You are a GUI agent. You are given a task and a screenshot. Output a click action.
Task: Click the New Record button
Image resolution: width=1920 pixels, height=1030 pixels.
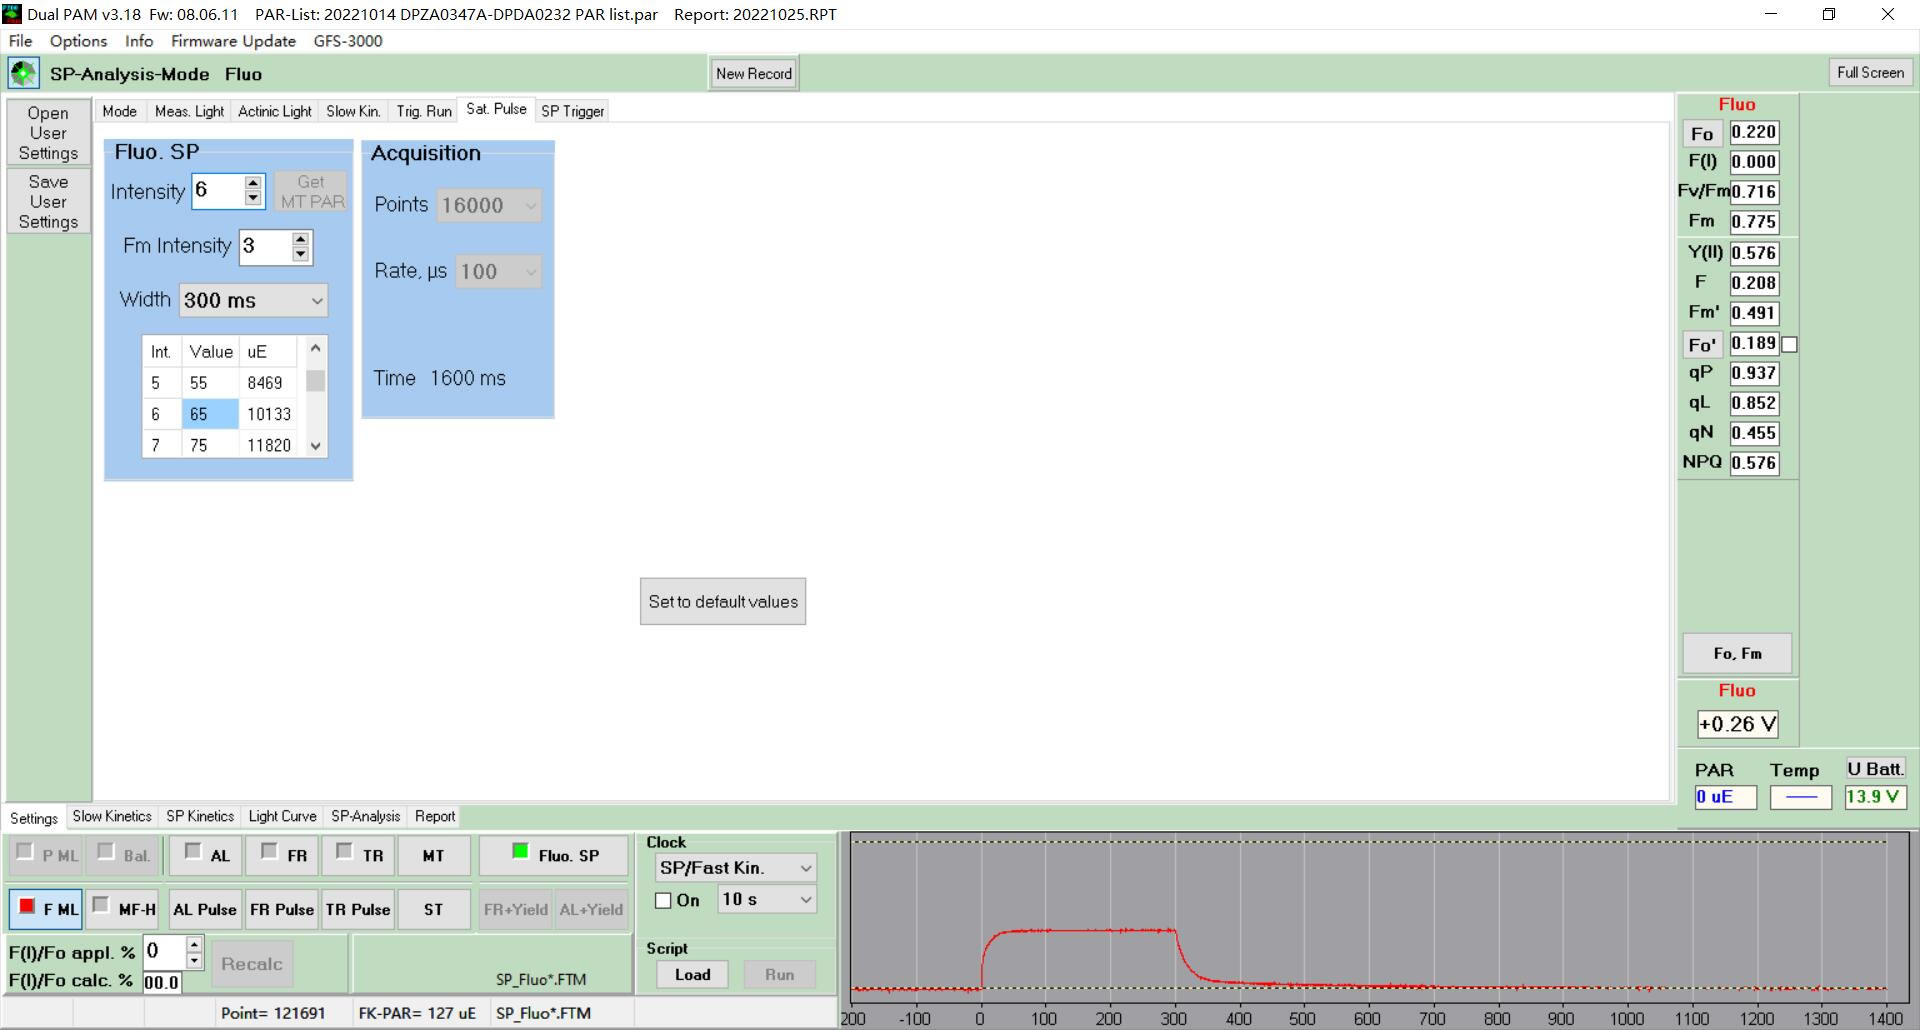(753, 73)
